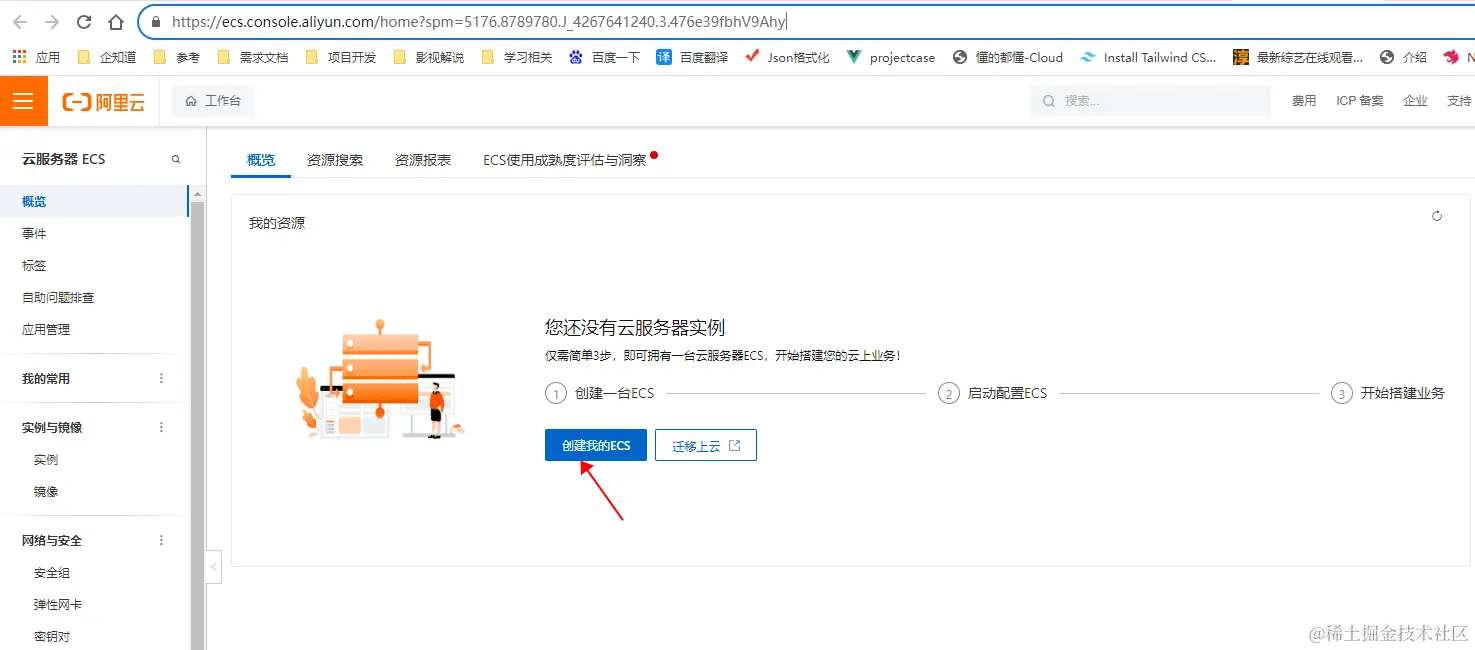Open the 懂的都懂-Cloud bookmark
The width and height of the screenshot is (1475, 650).
(x=1008, y=57)
